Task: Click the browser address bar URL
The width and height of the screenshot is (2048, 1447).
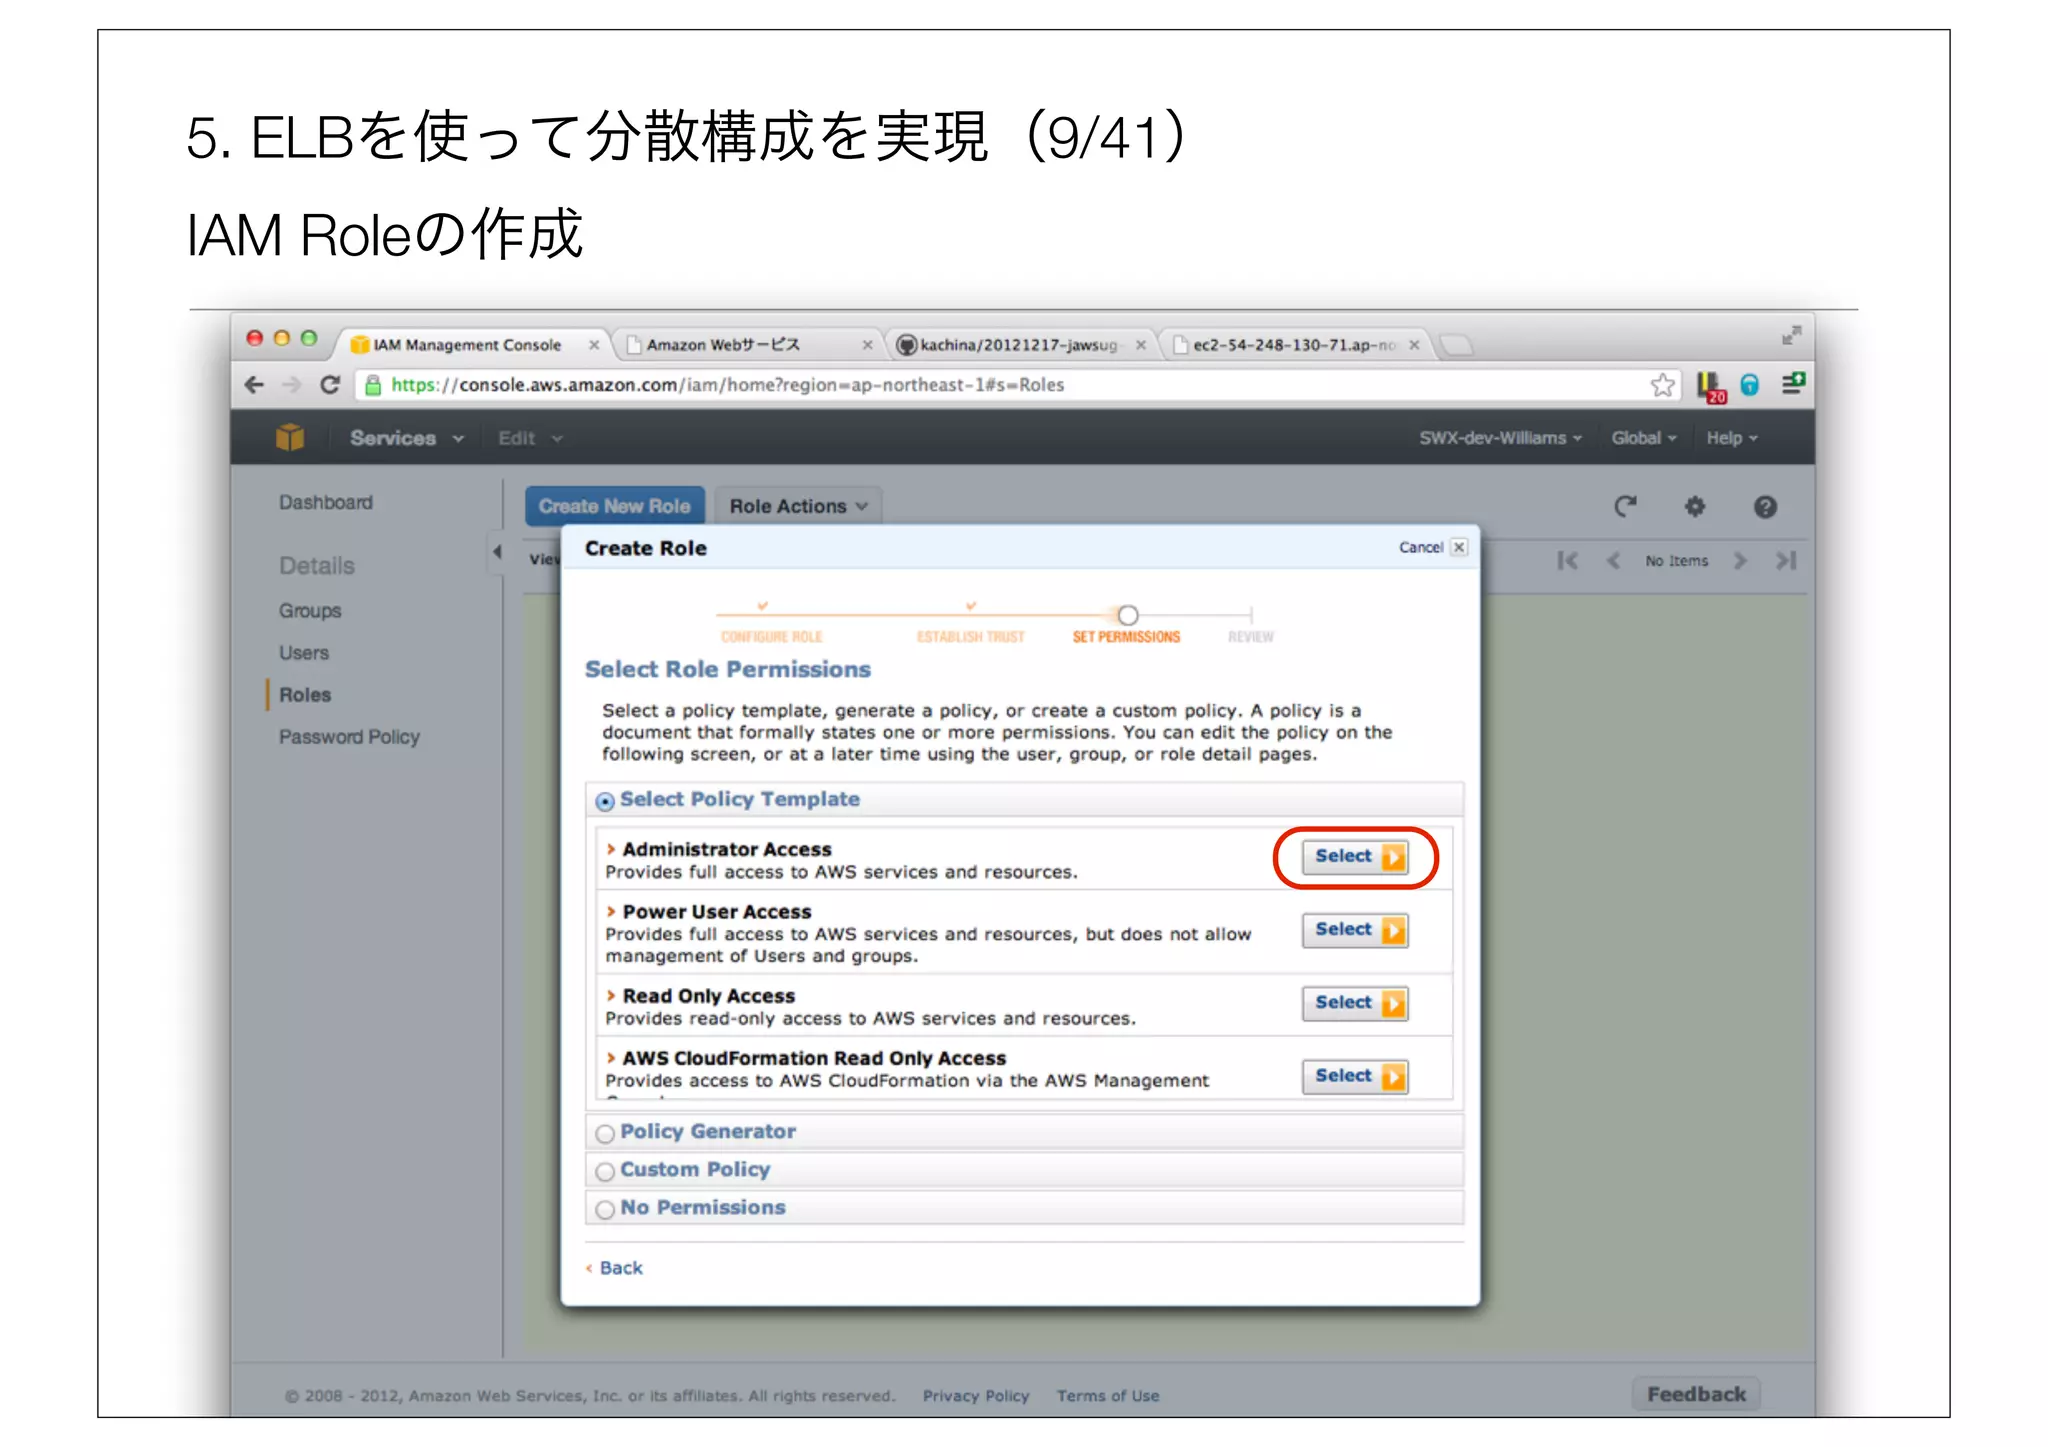Action: click(x=728, y=385)
